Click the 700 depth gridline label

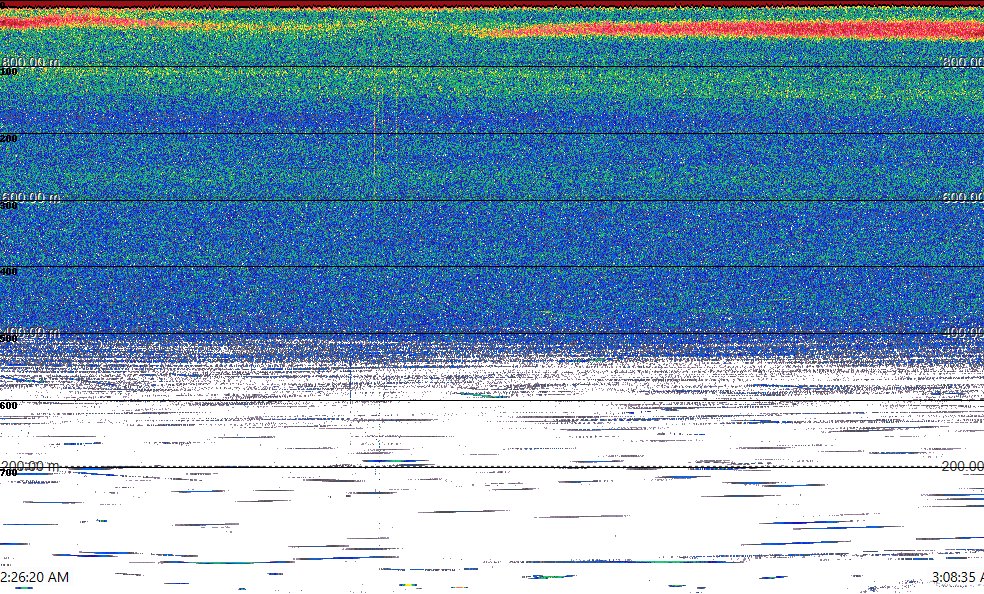tap(9, 472)
